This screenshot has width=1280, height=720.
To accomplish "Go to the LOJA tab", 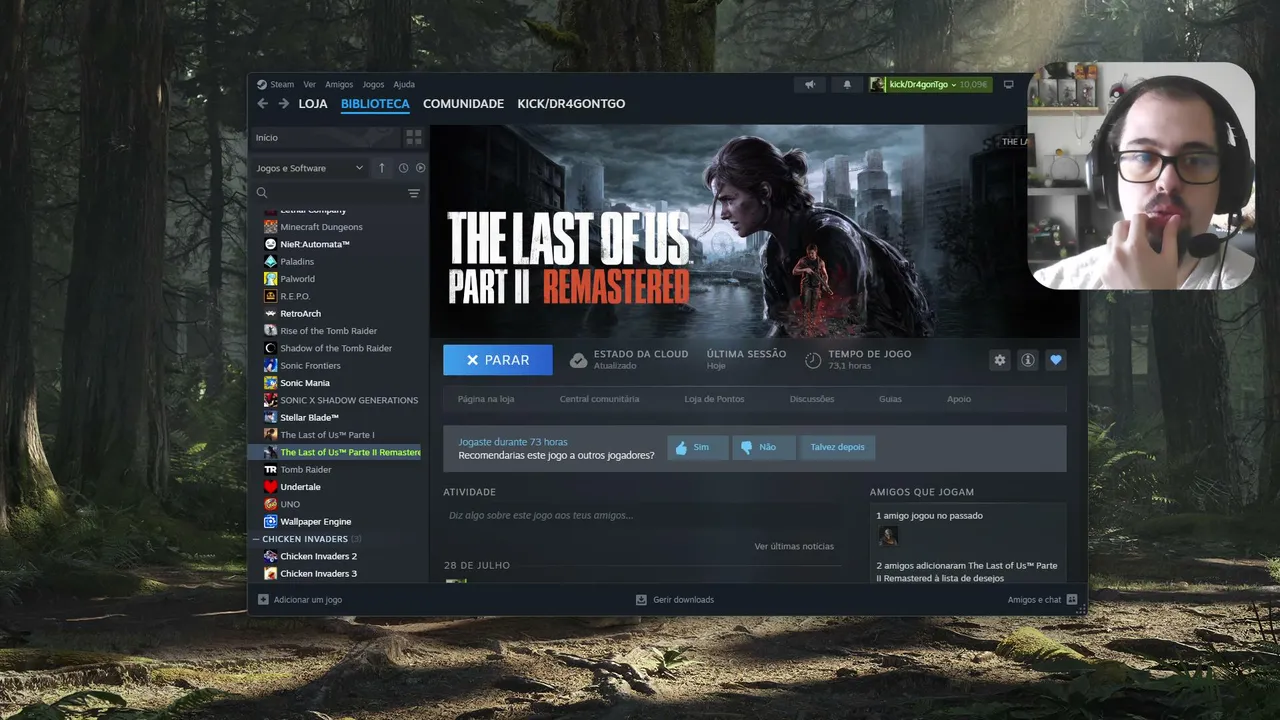I will (313, 104).
